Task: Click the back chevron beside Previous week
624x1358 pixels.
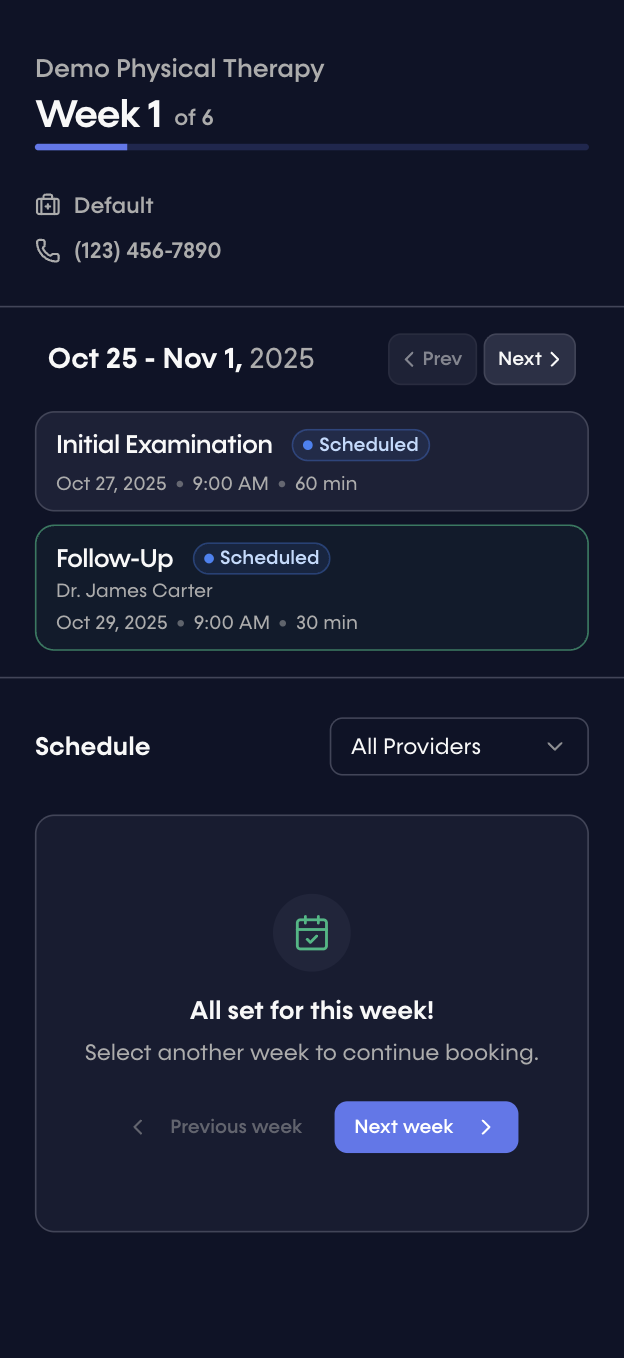Action: pyautogui.click(x=137, y=1127)
